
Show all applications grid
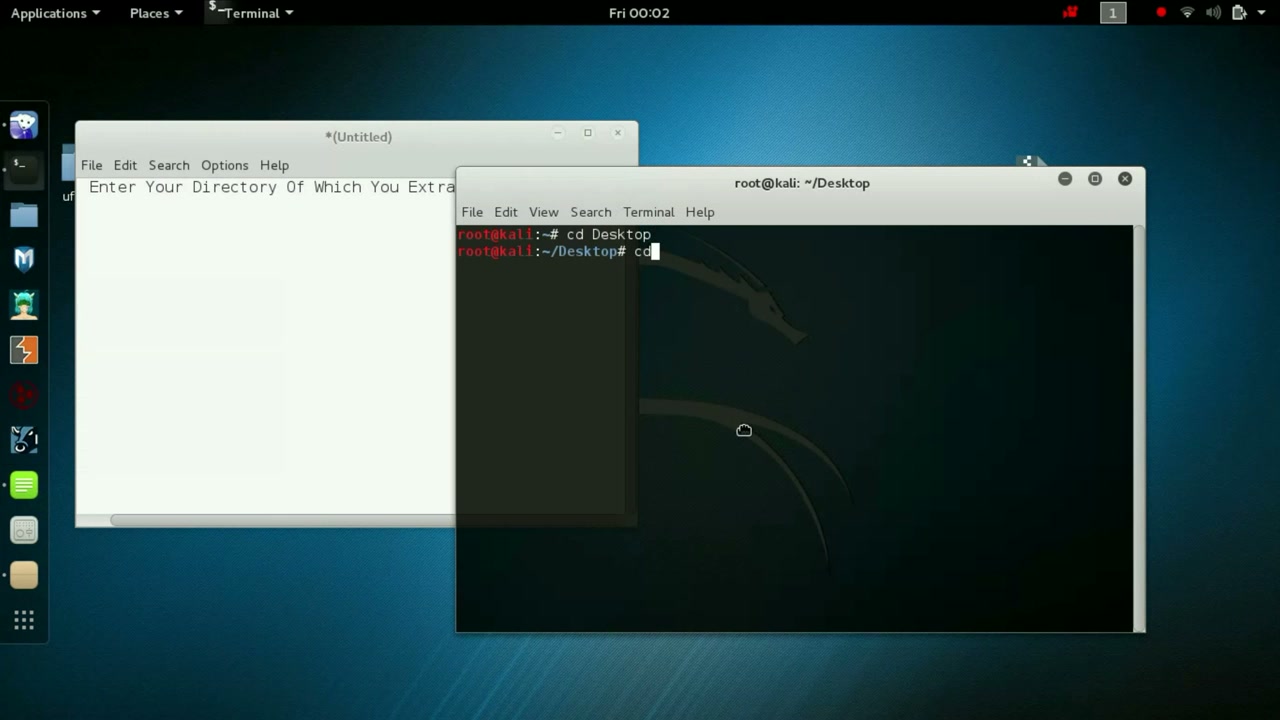pos(24,621)
